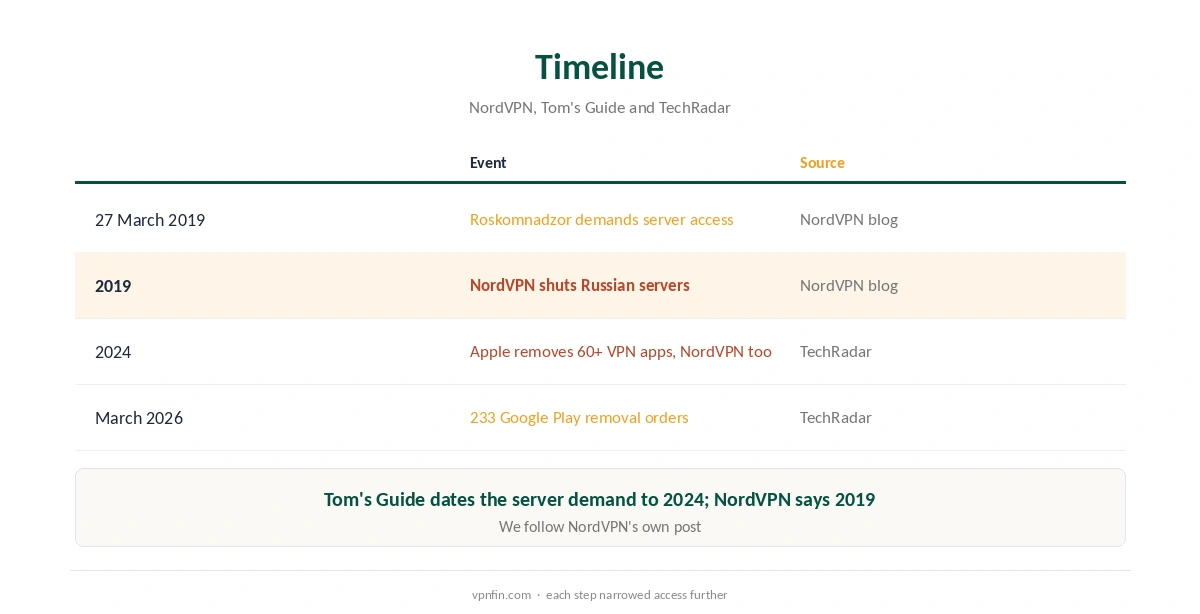Select the 2024 date cell
This screenshot has width=1200, height=614.
coord(113,352)
